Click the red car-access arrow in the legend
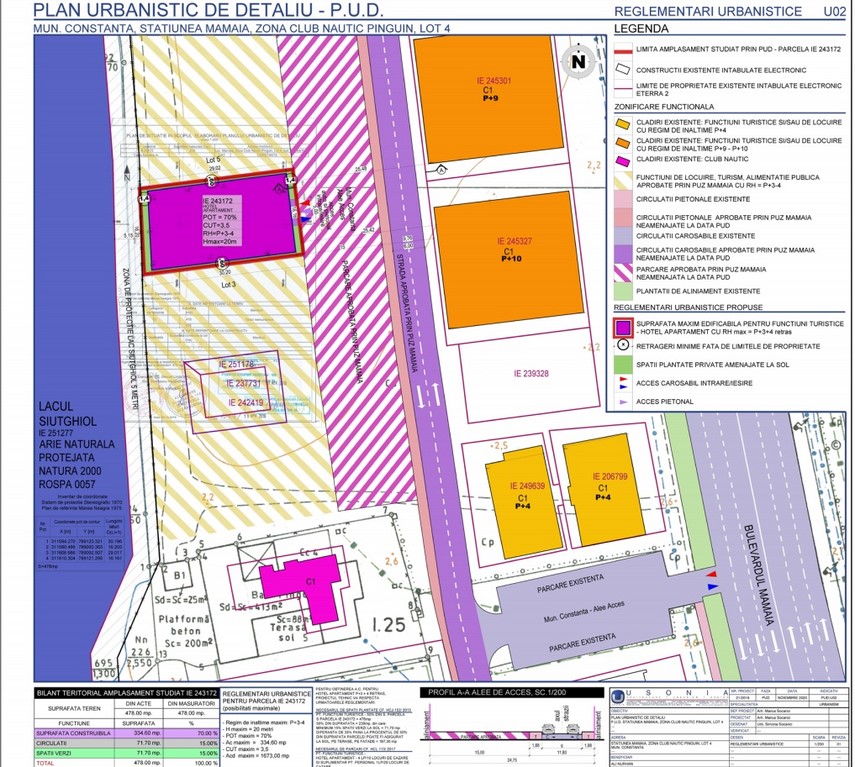Image resolution: width=855 pixels, height=767 pixels. [x=622, y=378]
